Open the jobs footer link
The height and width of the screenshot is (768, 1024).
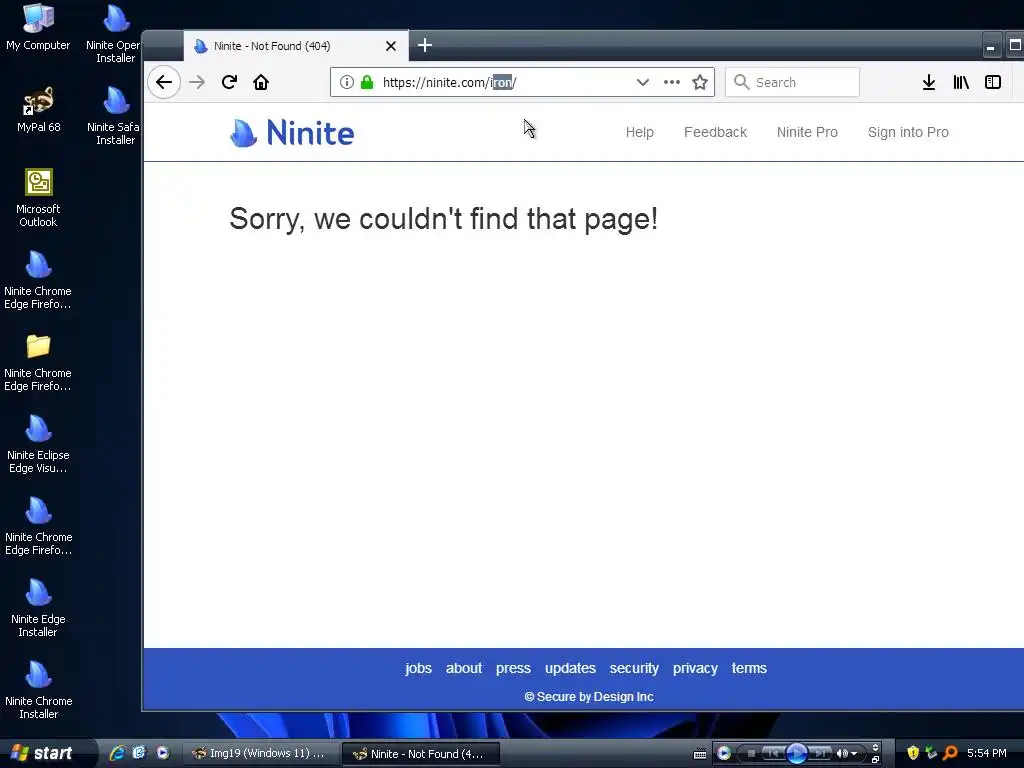coord(418,668)
